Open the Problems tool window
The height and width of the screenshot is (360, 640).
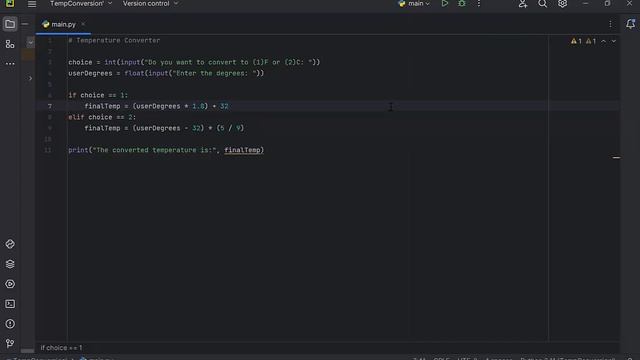pos(10,324)
